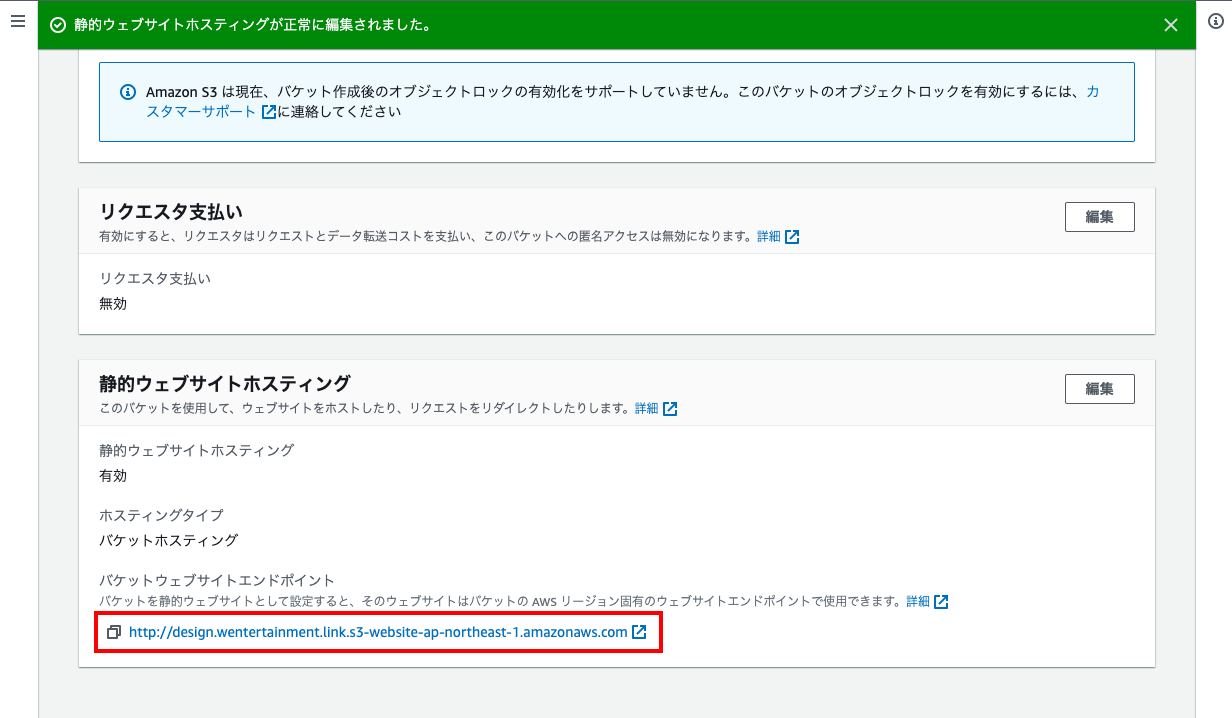Viewport: 1232px width, 718px height.
Task: Click the success checkmark icon in banner
Action: (x=58, y=25)
